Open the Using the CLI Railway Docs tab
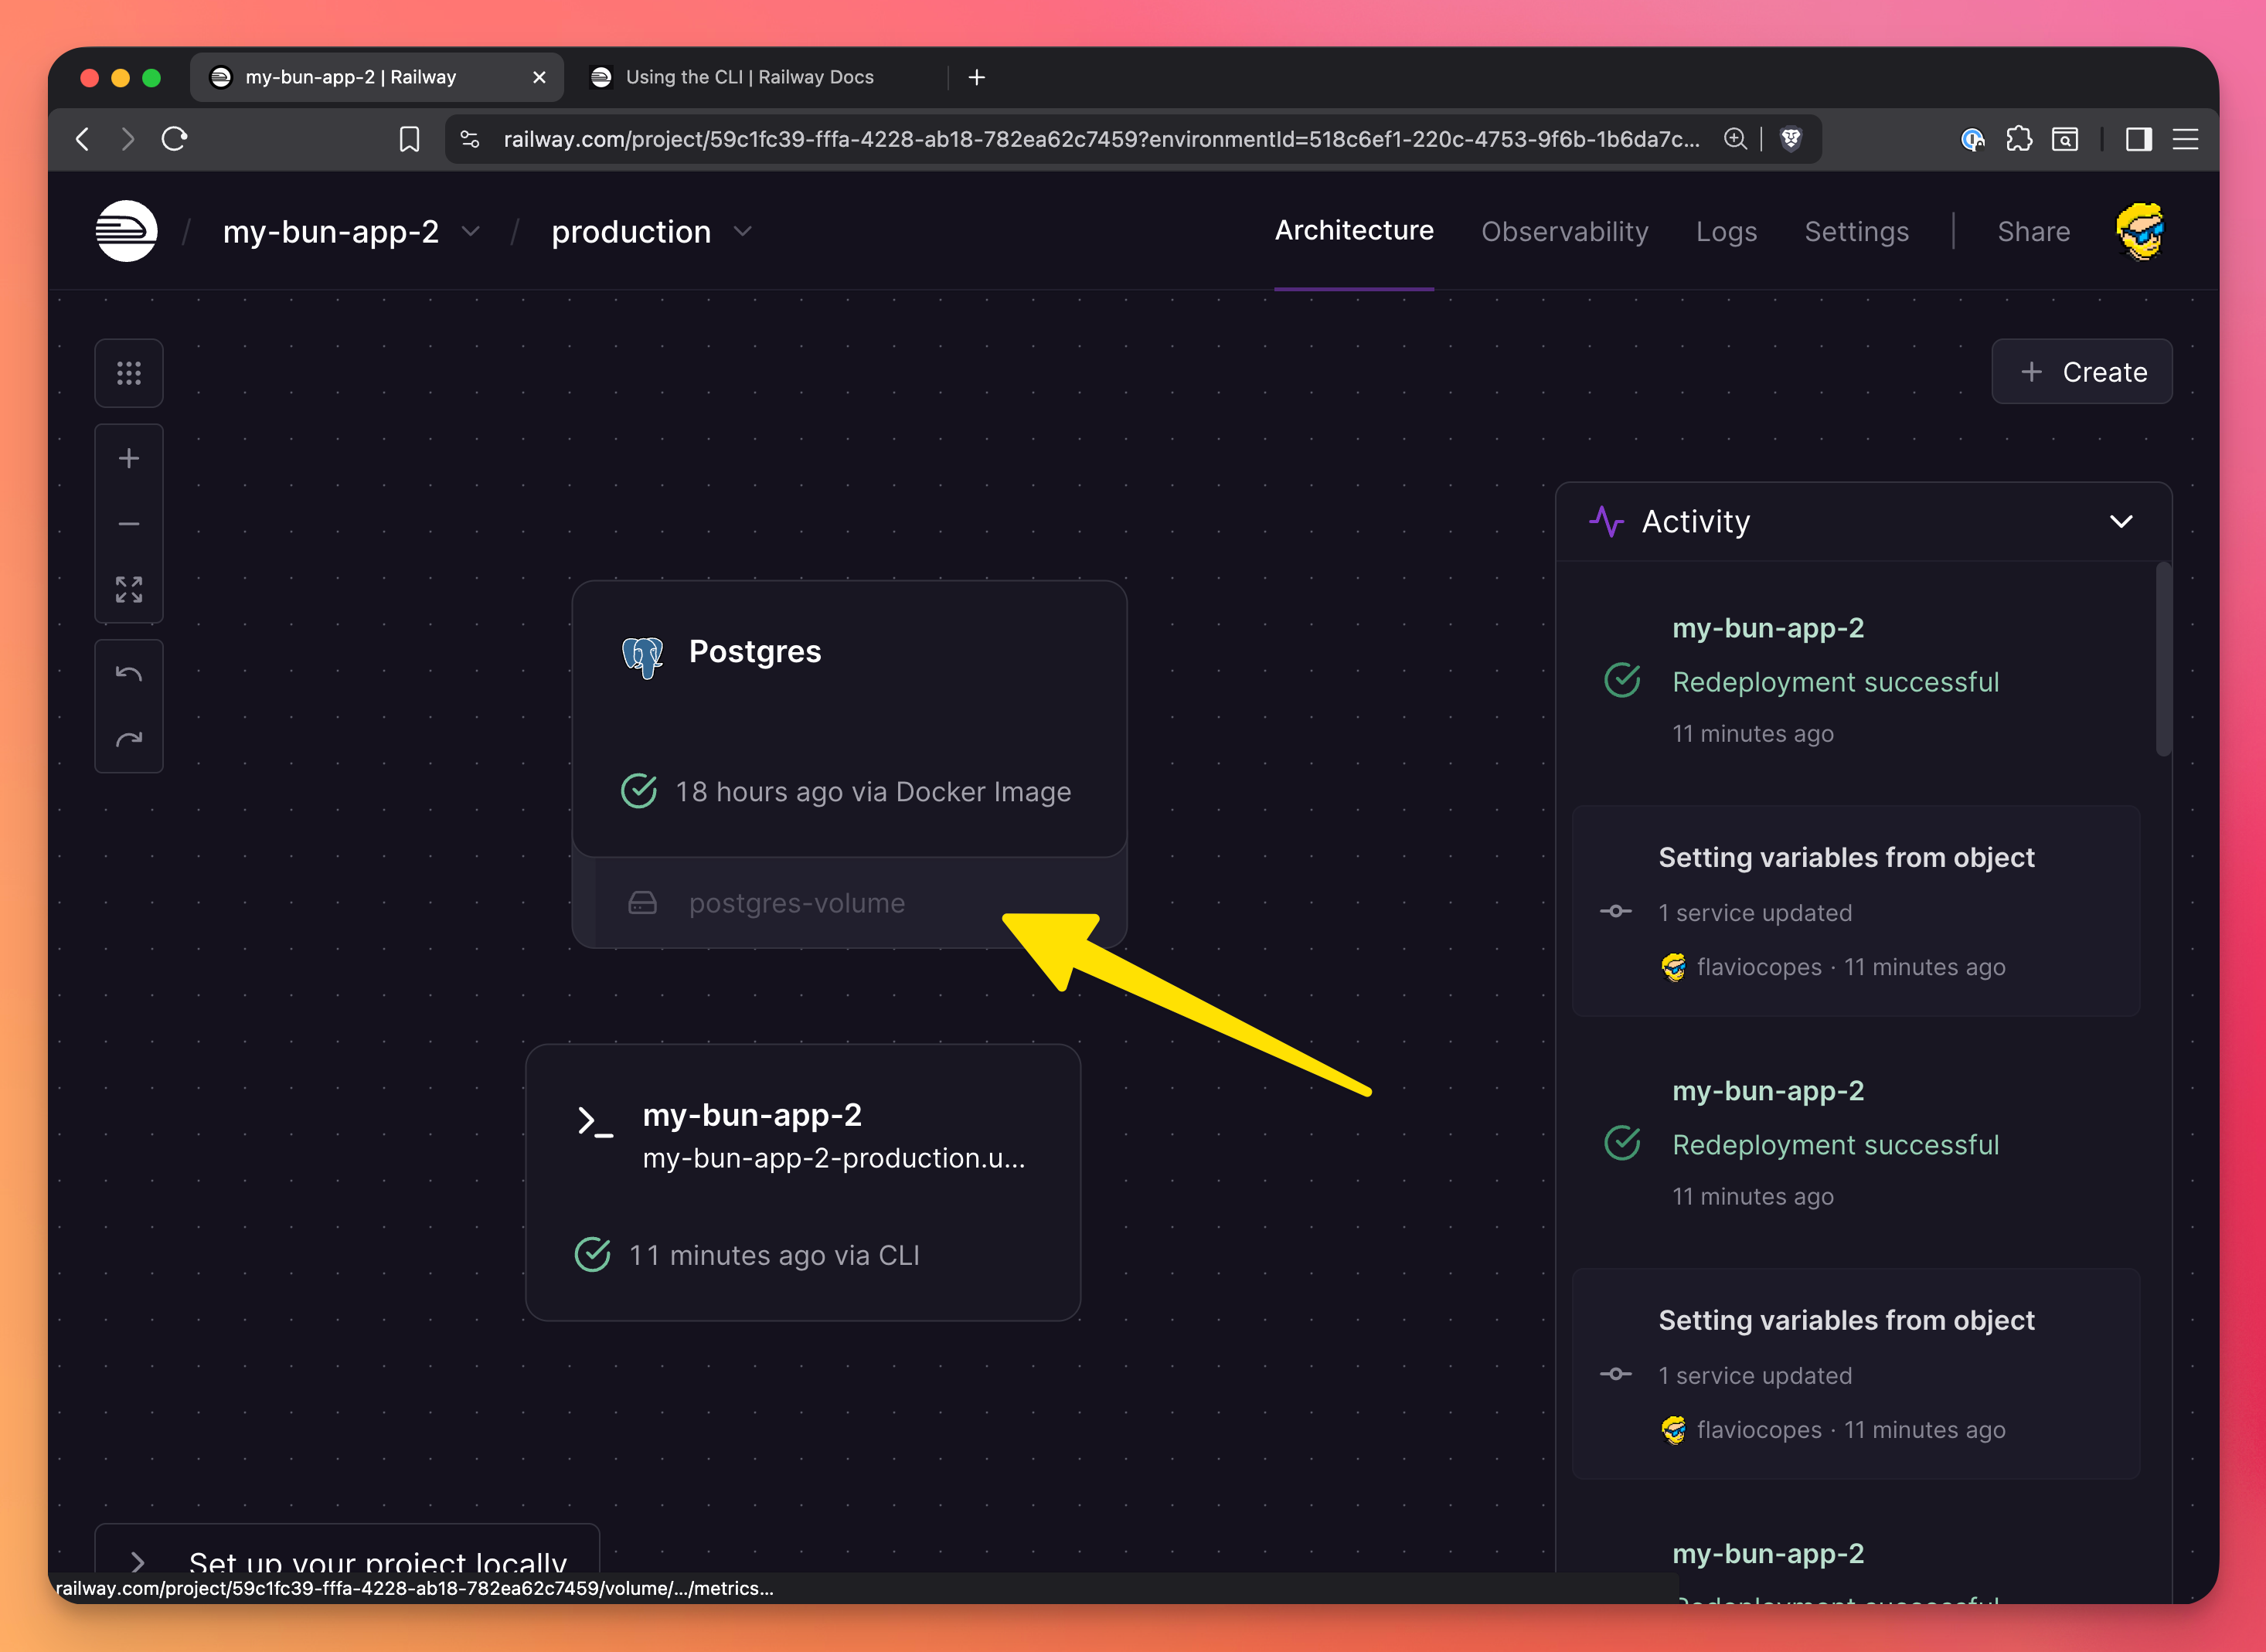The image size is (2266, 1652). click(x=749, y=77)
